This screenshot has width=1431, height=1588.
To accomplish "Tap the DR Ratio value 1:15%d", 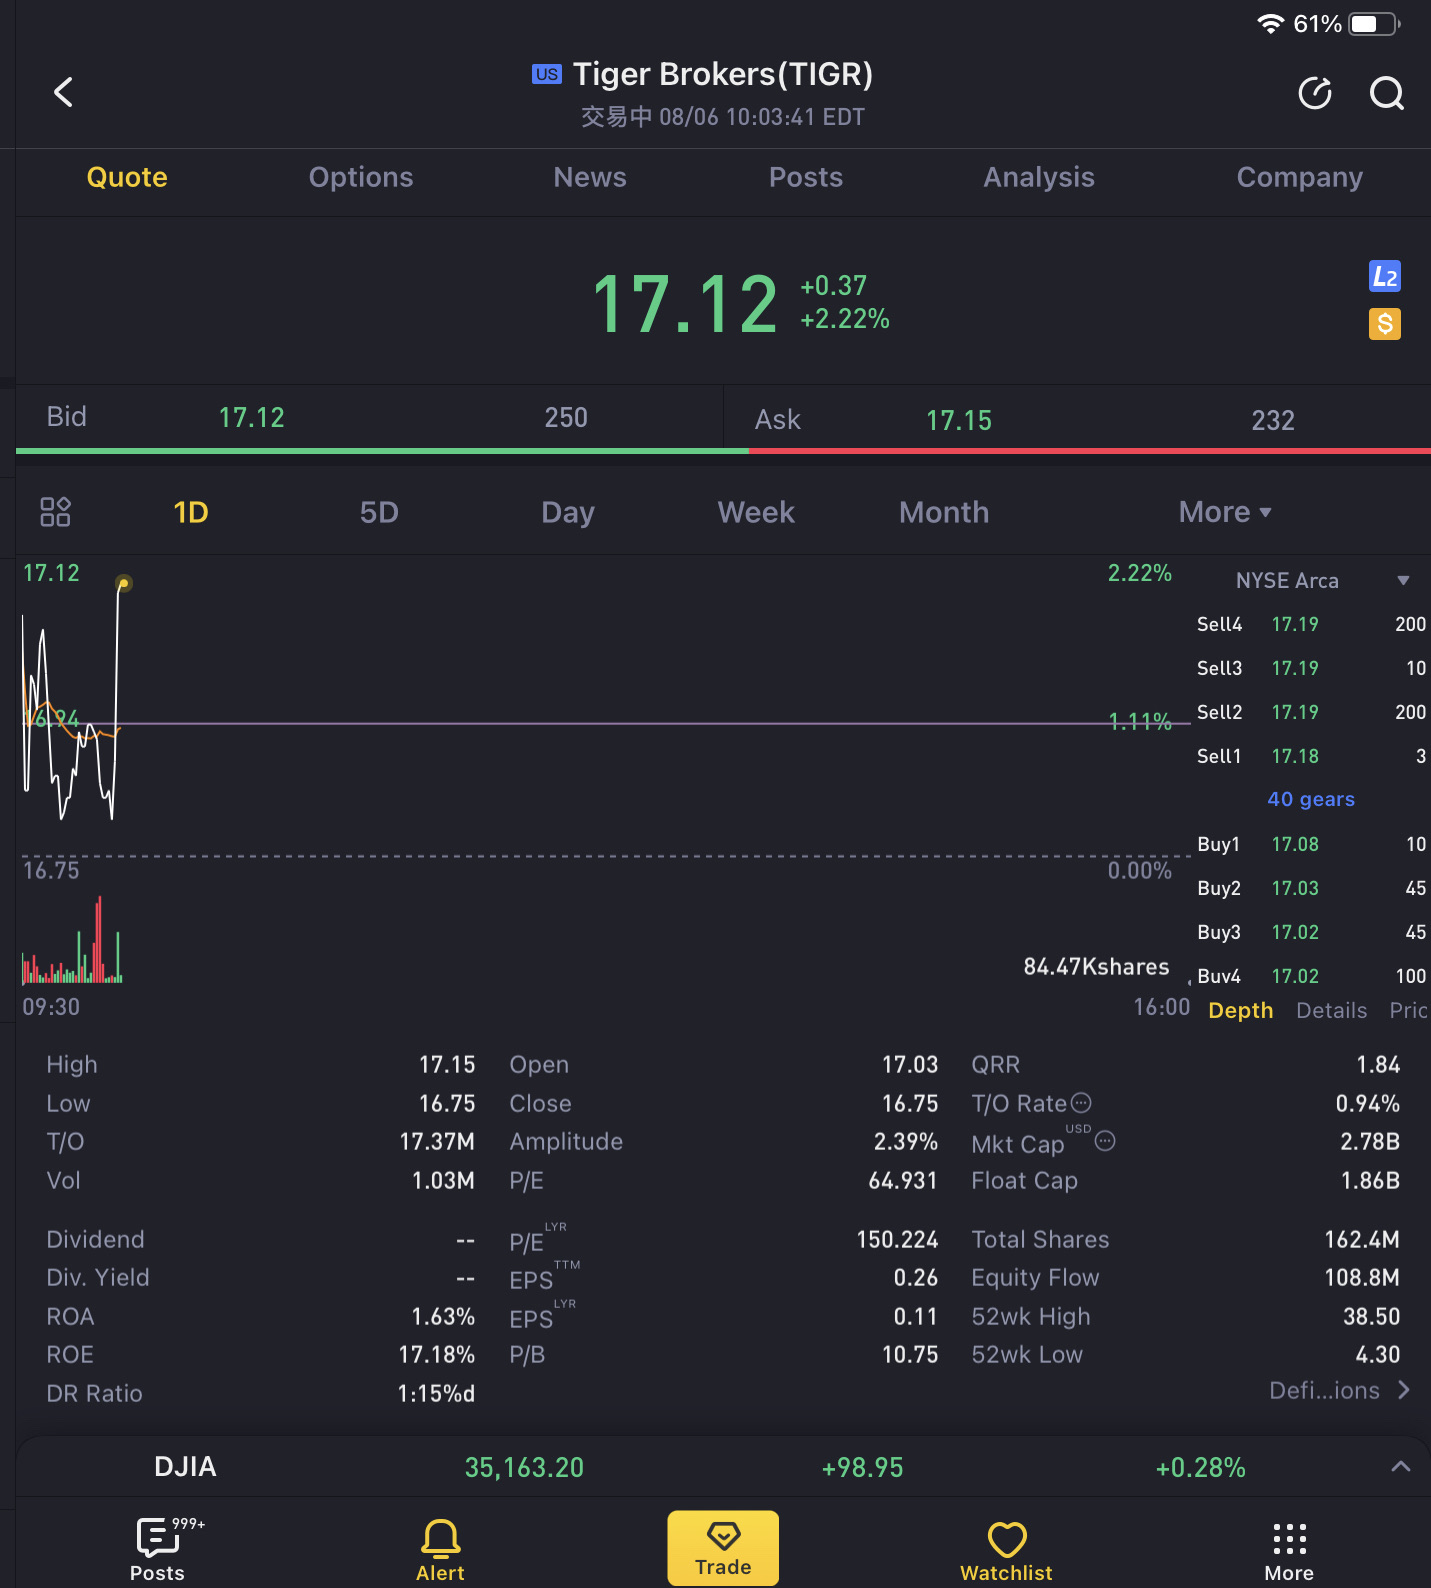I will (436, 1394).
